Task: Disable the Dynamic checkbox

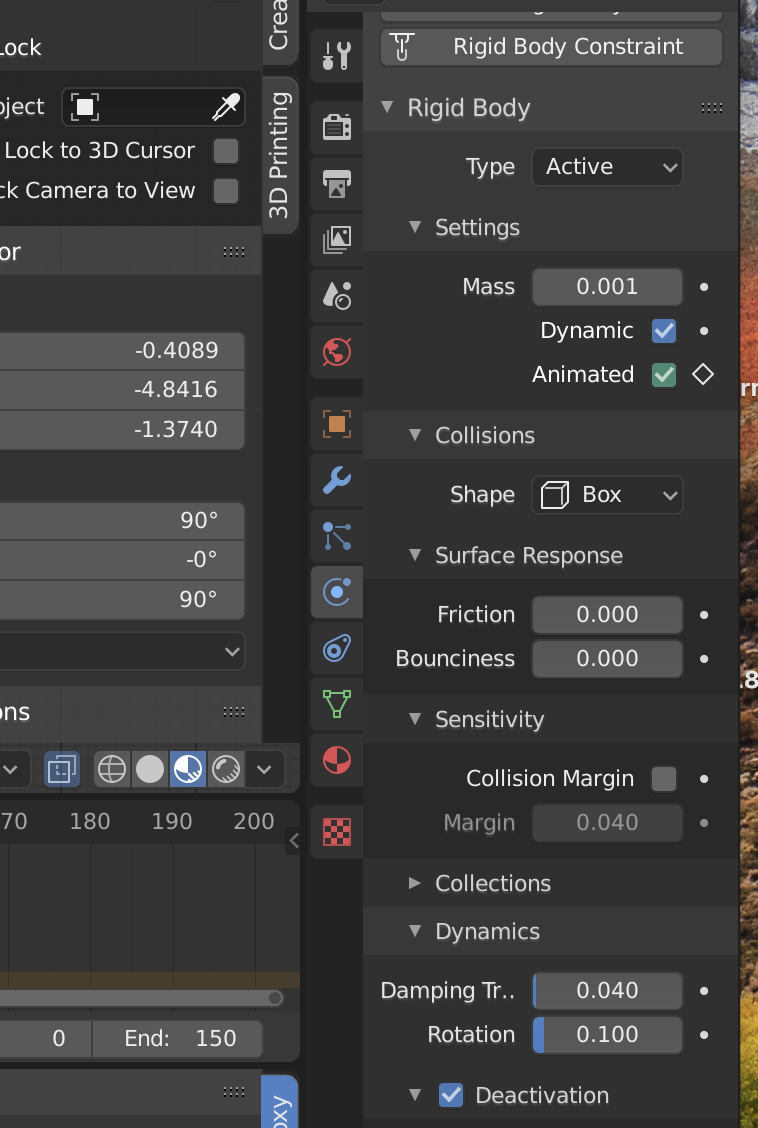Action: 663,330
